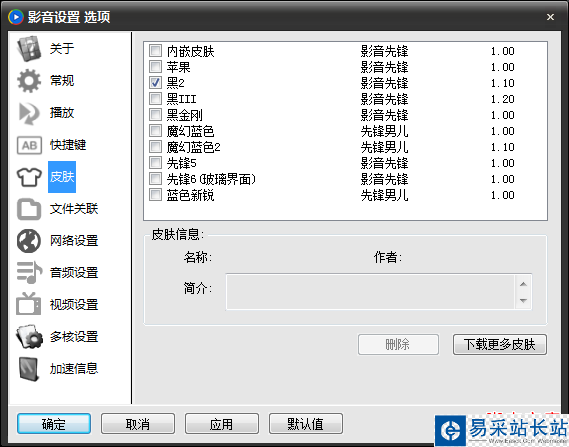The width and height of the screenshot is (569, 447).
Task: Click the 常规 gear icon
Action: tap(29, 81)
